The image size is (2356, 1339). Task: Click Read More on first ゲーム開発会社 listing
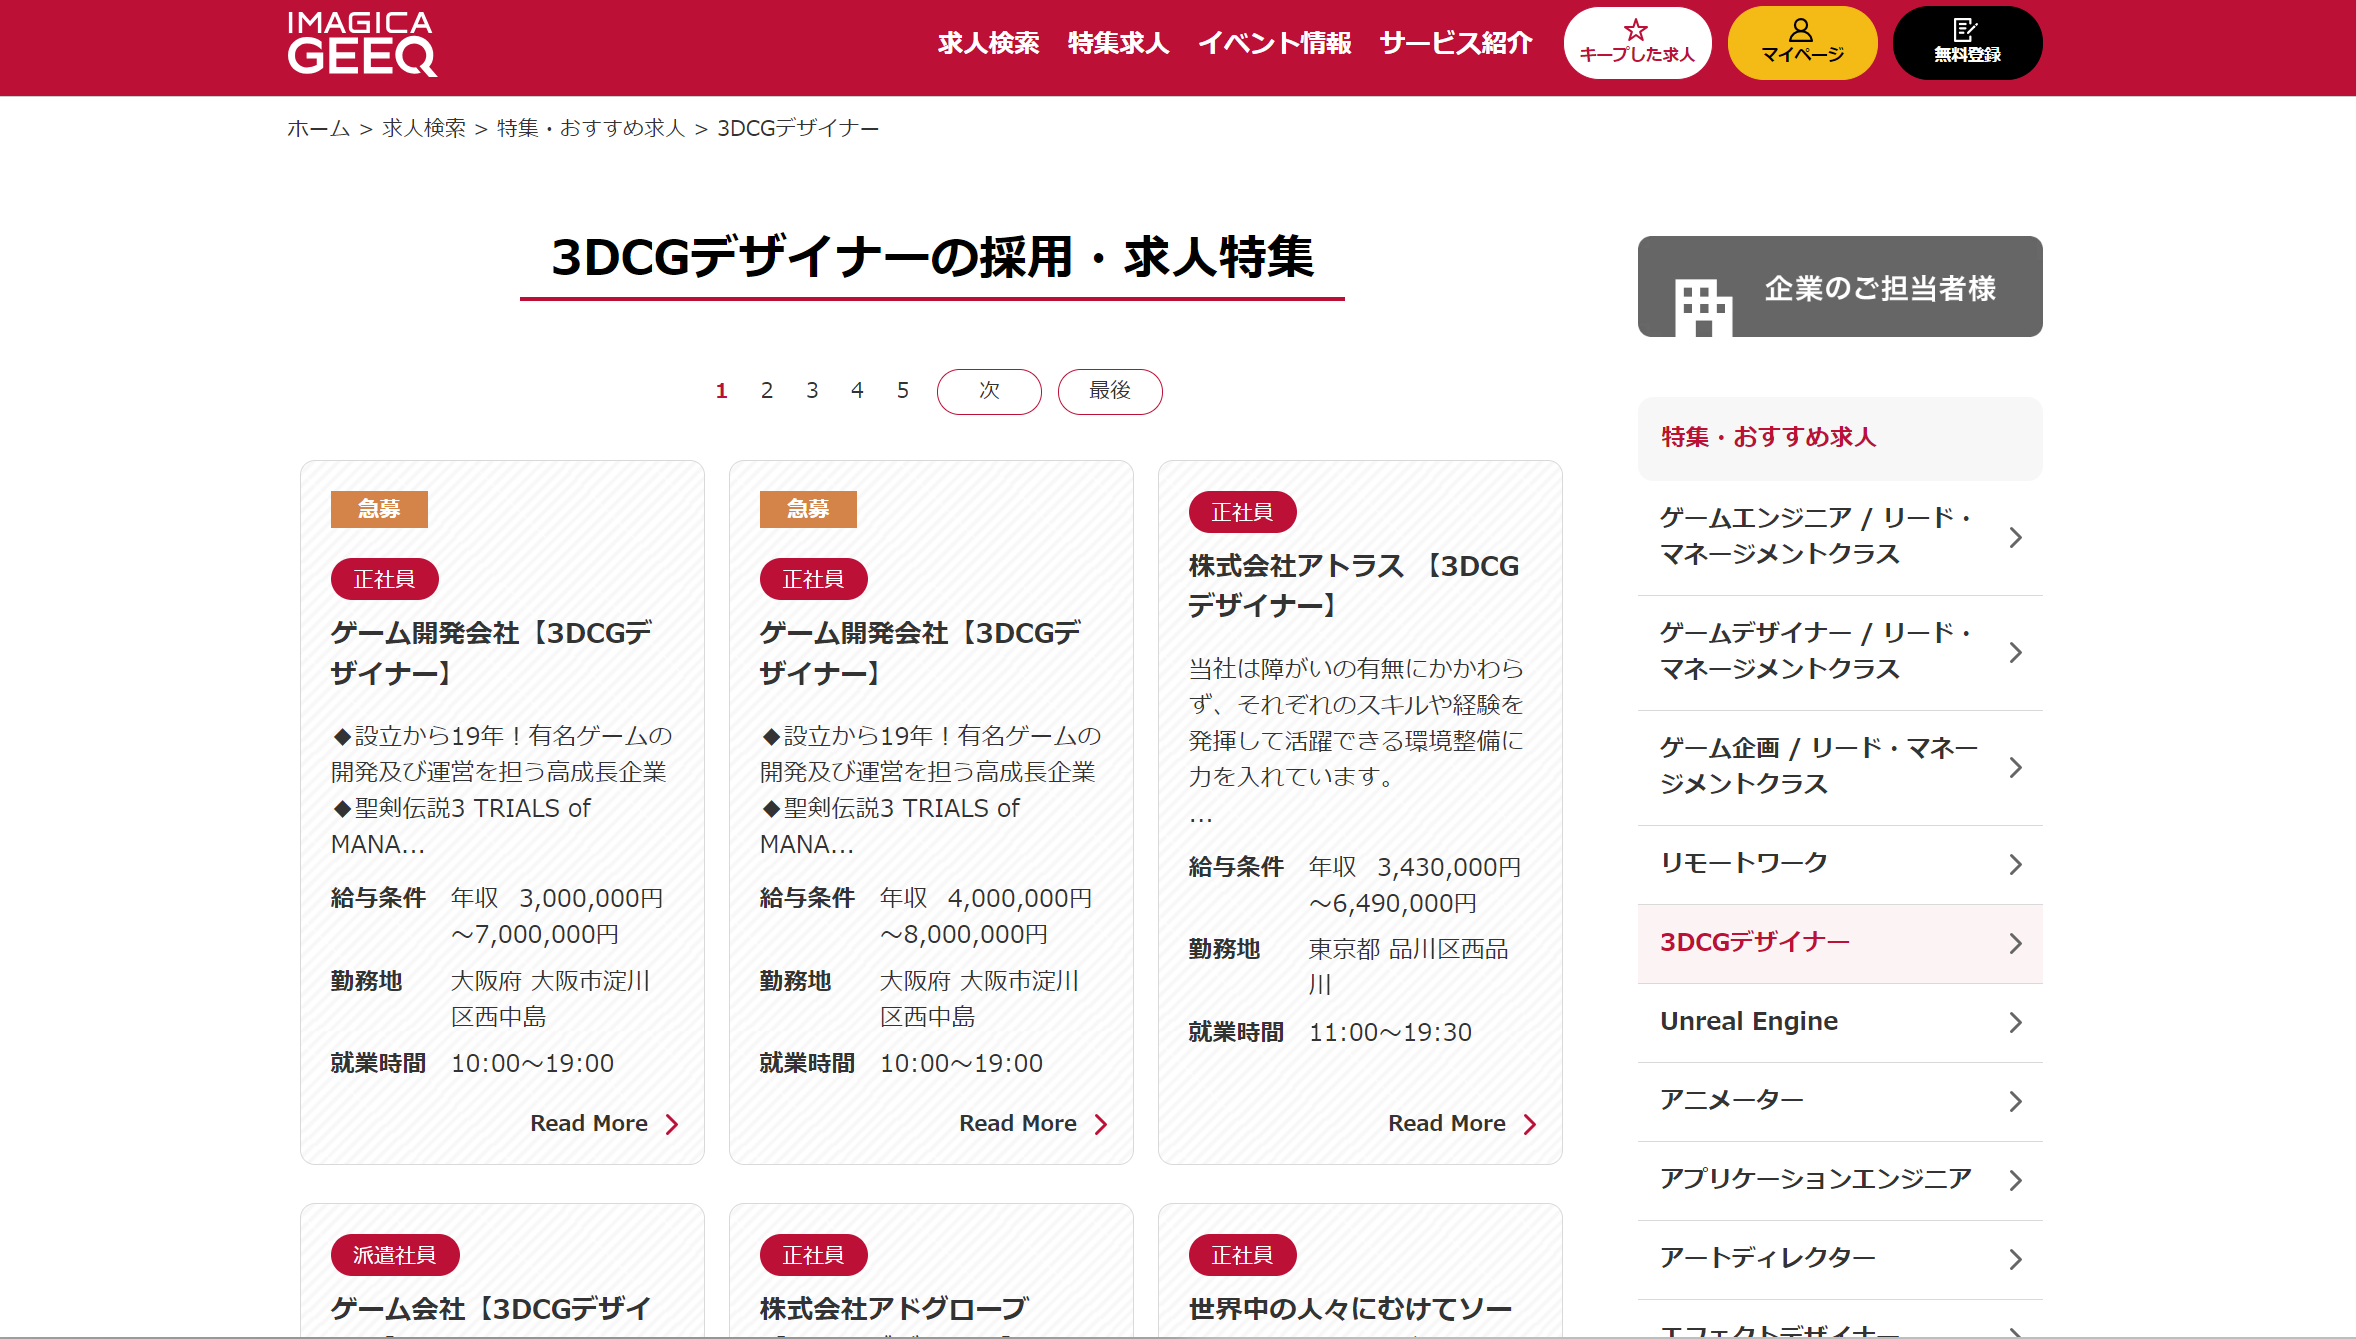(605, 1122)
